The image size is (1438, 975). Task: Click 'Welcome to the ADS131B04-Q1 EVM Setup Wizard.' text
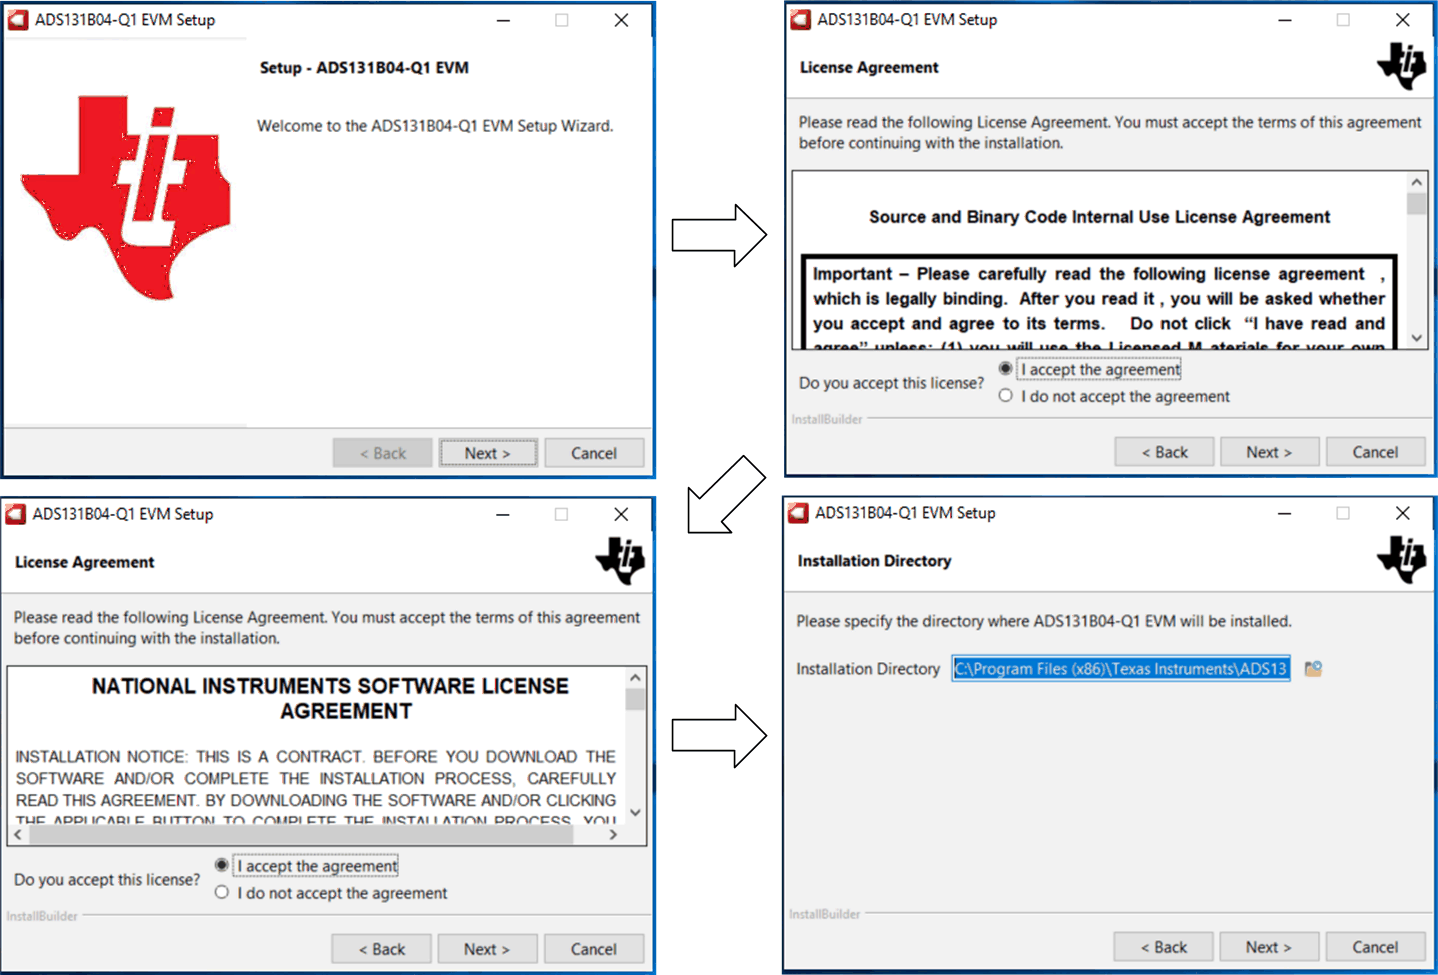(x=435, y=126)
